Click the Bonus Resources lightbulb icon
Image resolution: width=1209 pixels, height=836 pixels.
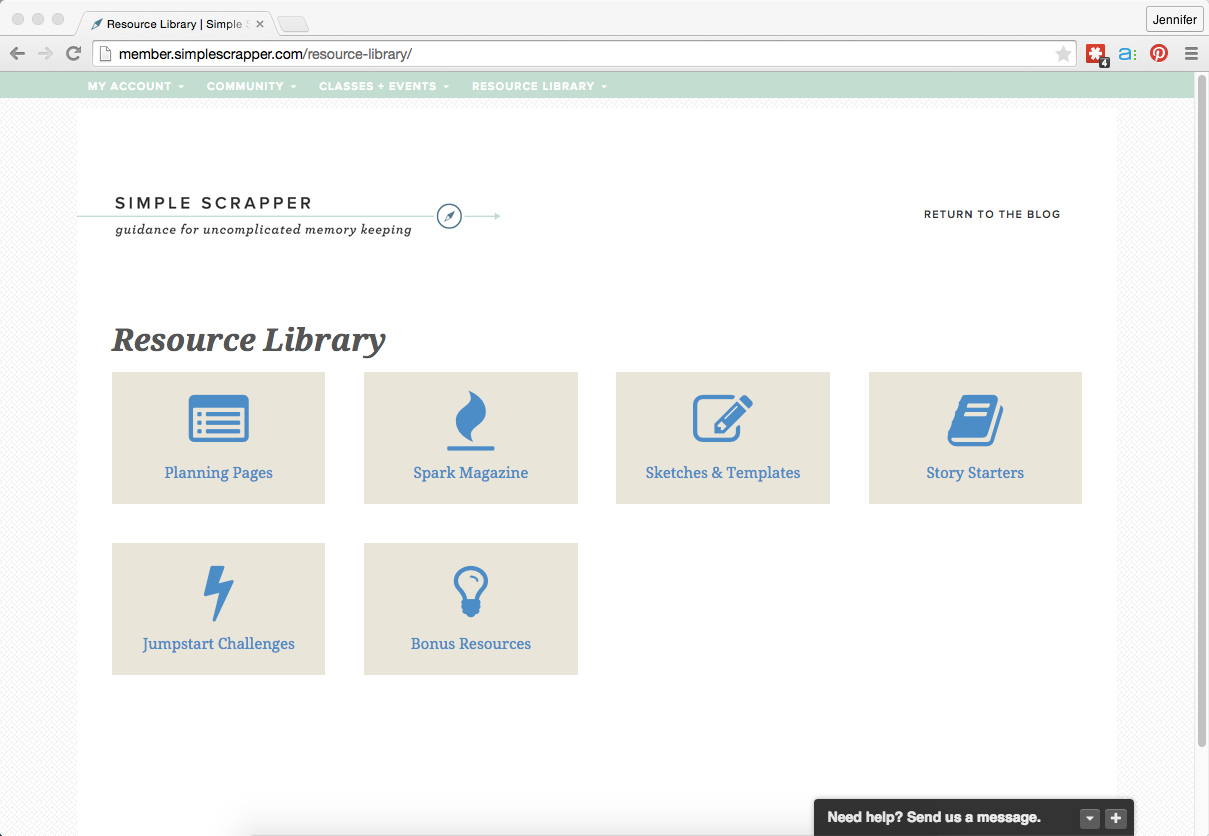(470, 591)
